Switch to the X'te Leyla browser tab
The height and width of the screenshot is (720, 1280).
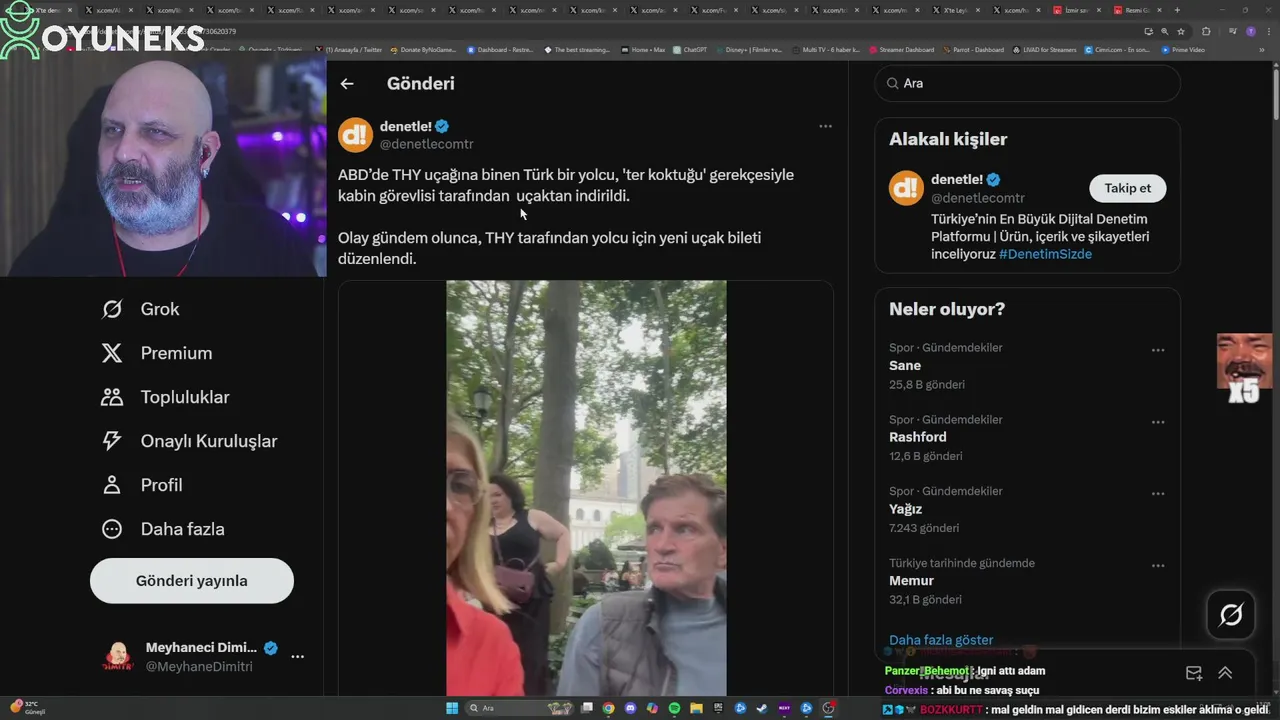tap(958, 10)
